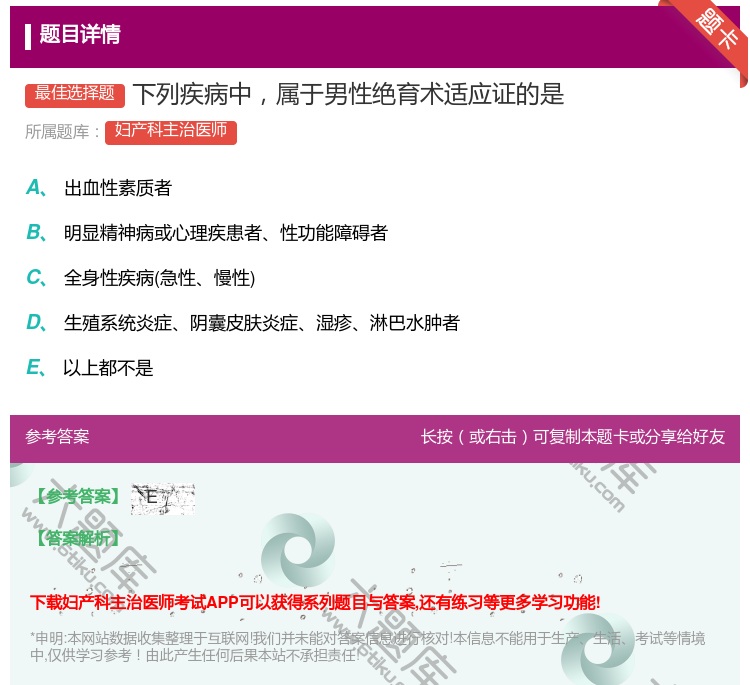Open the 妇产科主治医师 question bank link
This screenshot has width=750, height=685.
pyautogui.click(x=171, y=132)
